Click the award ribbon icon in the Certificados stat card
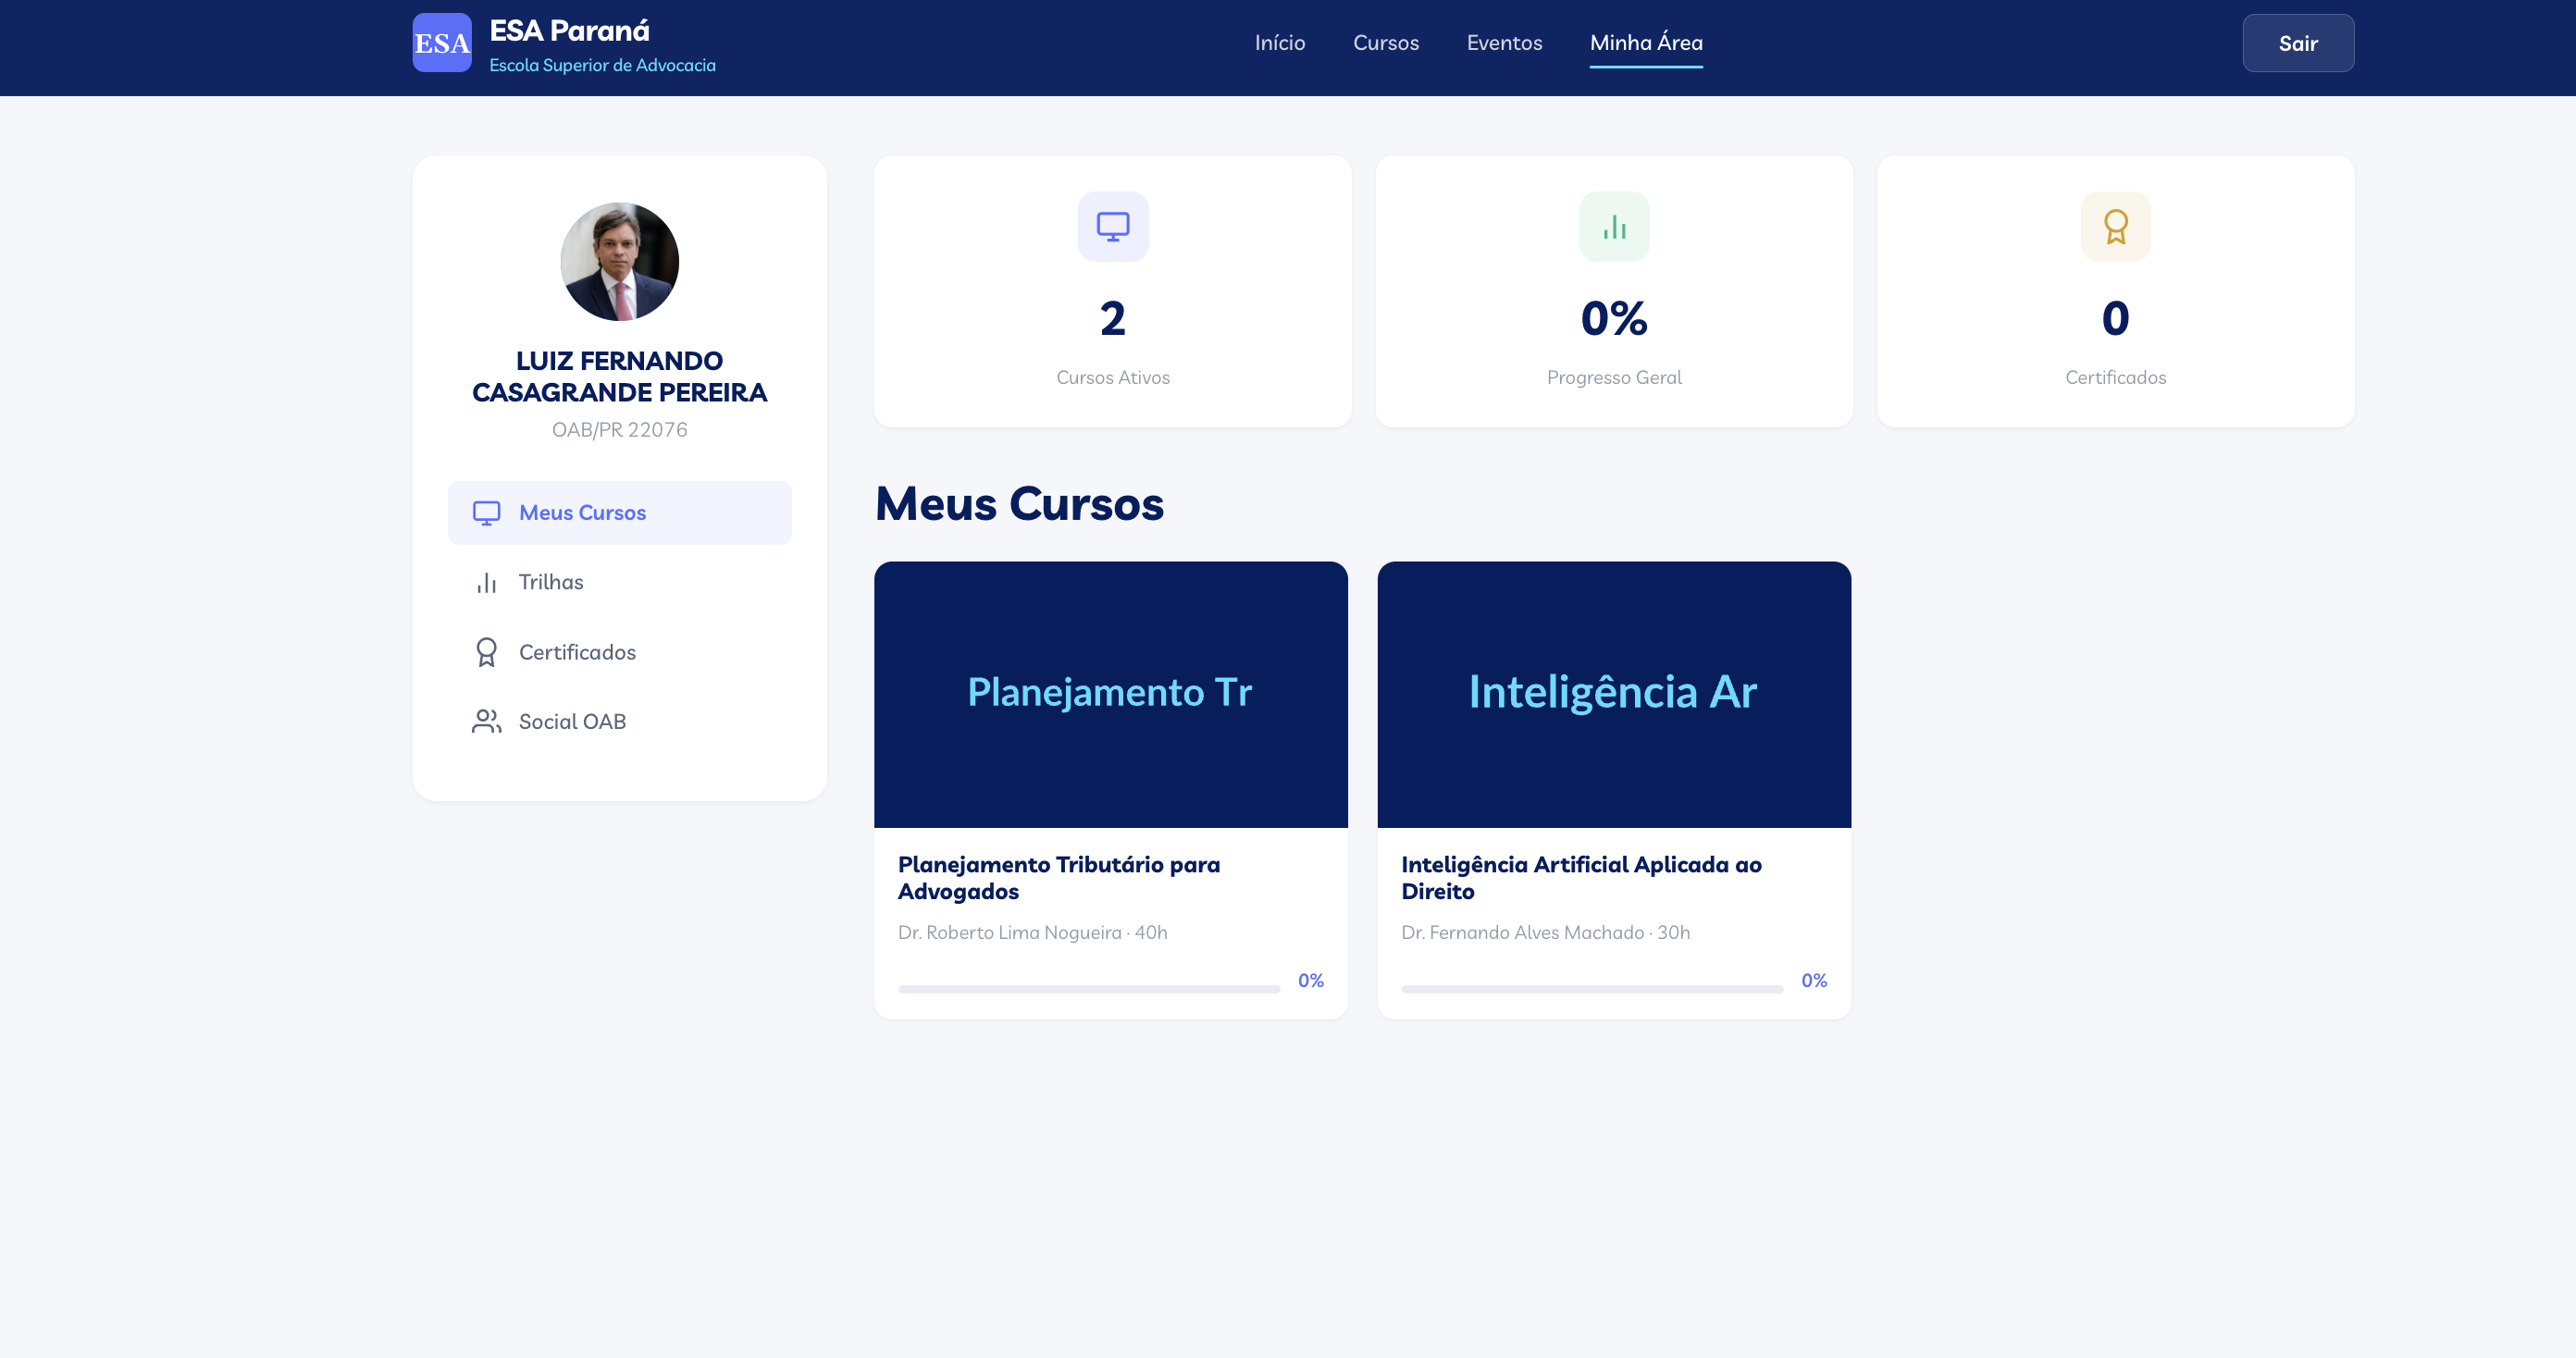Viewport: 2576px width, 1358px height. pos(2115,227)
